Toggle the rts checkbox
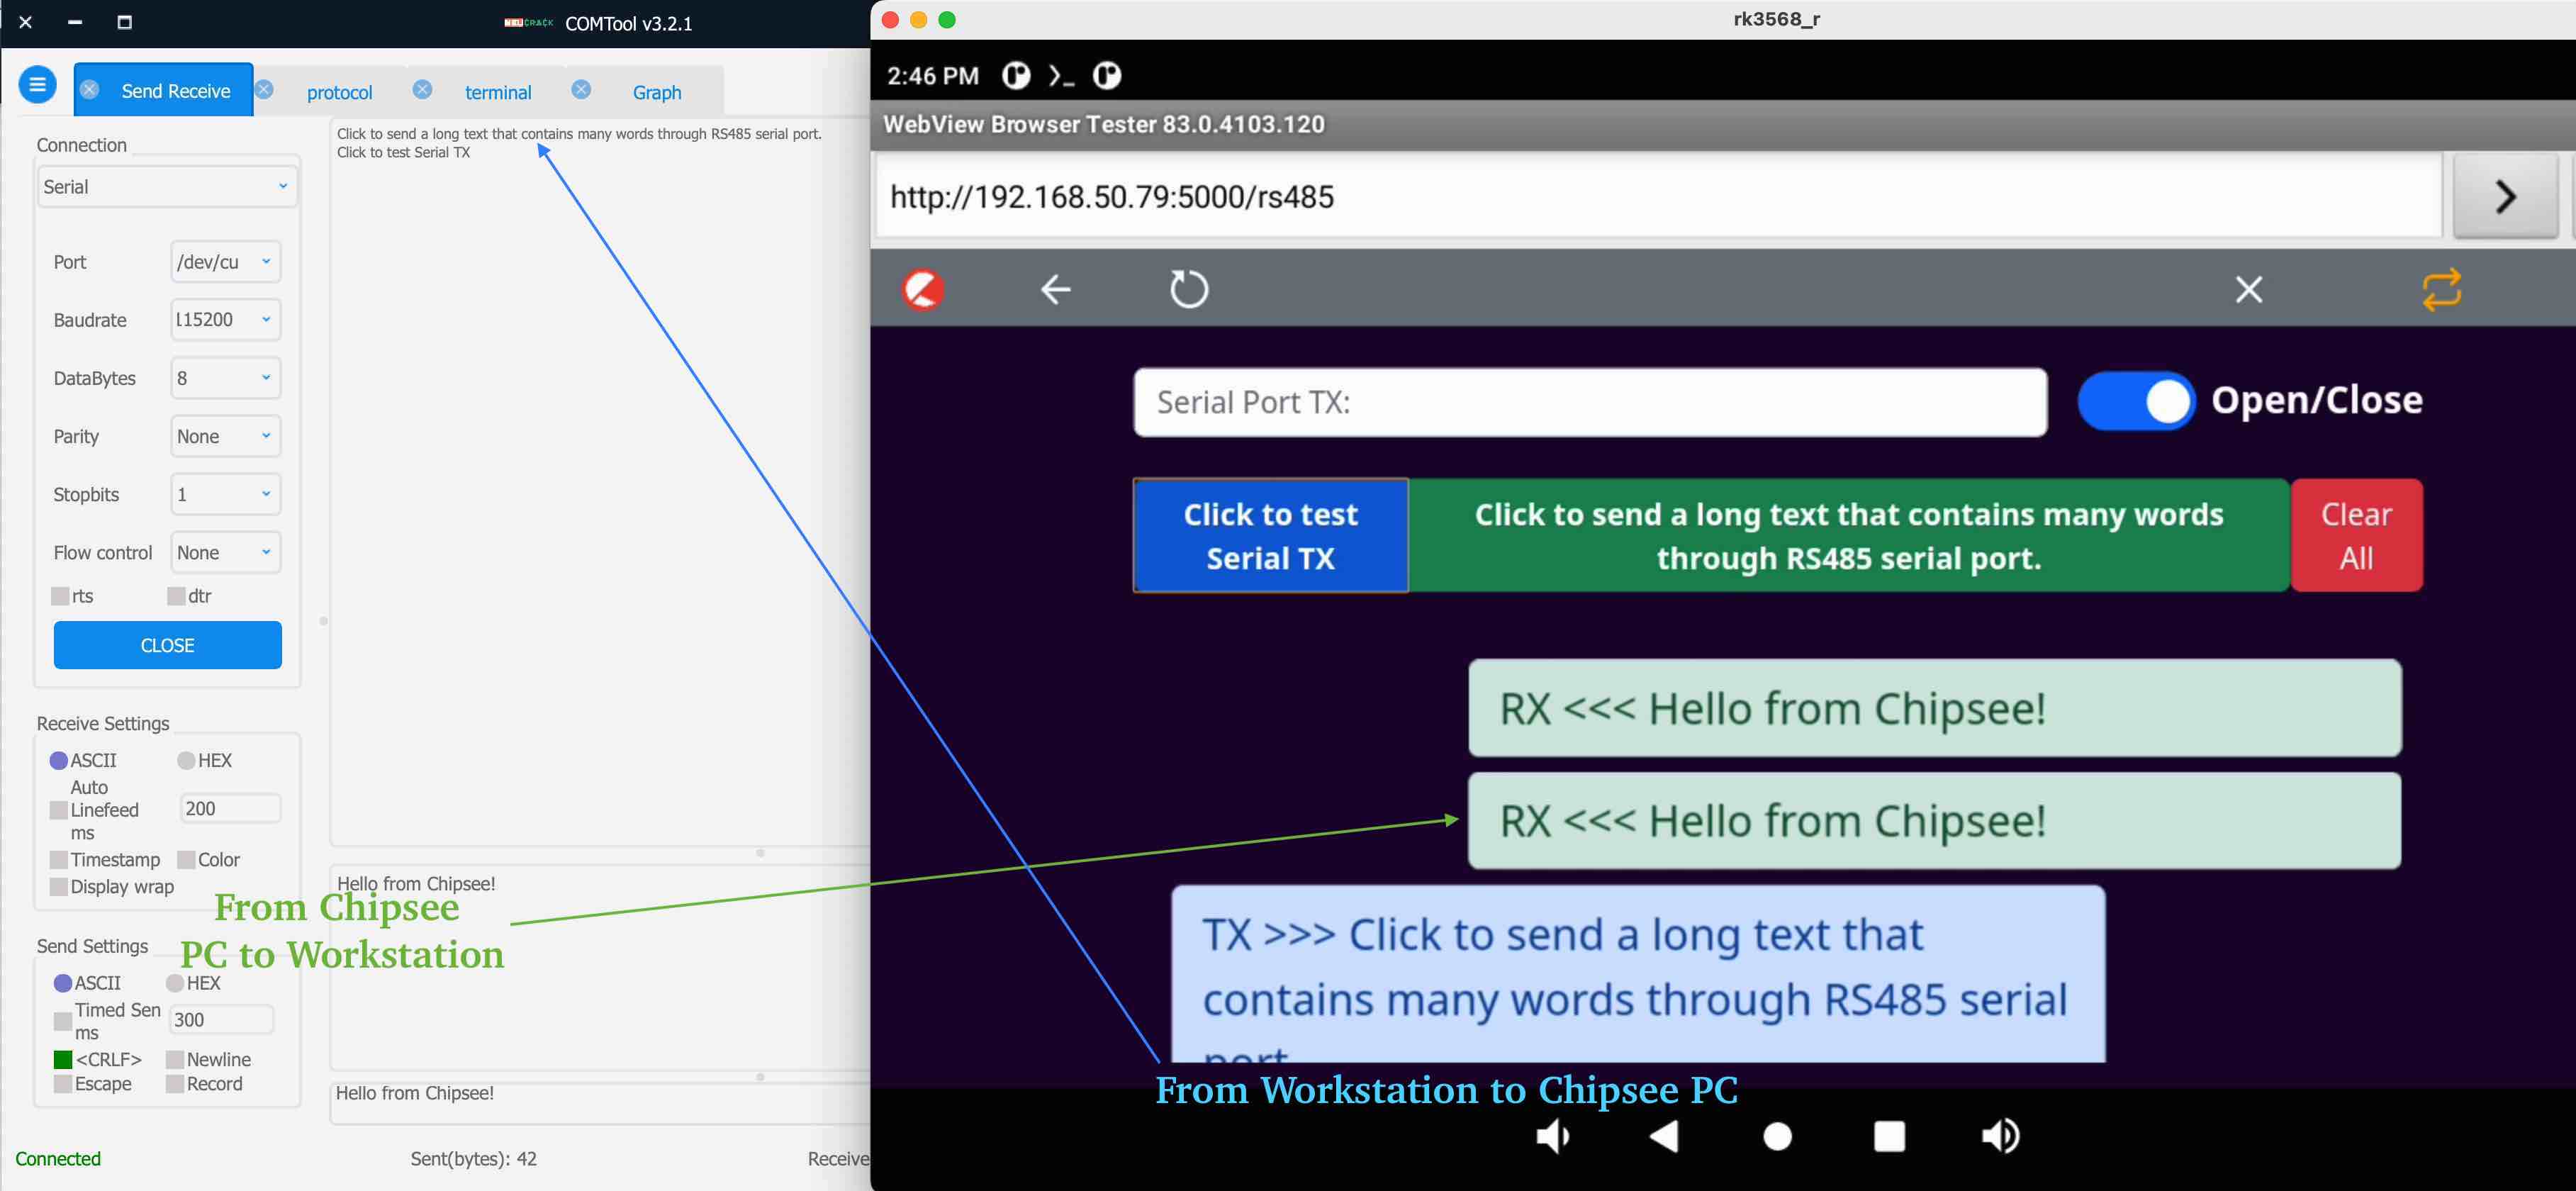The height and width of the screenshot is (1191, 2576). [60, 596]
